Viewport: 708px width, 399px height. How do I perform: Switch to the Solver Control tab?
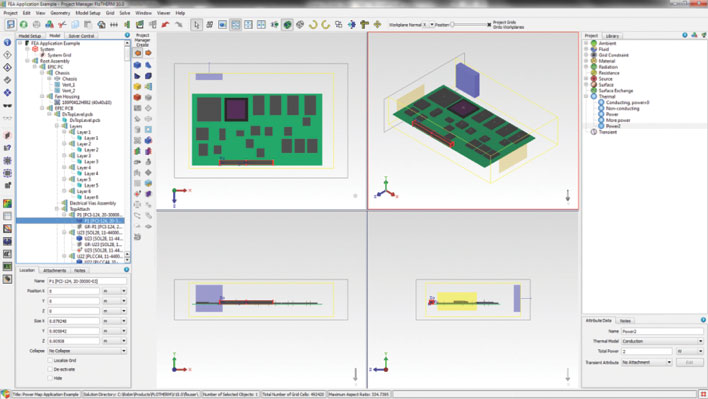click(x=81, y=36)
